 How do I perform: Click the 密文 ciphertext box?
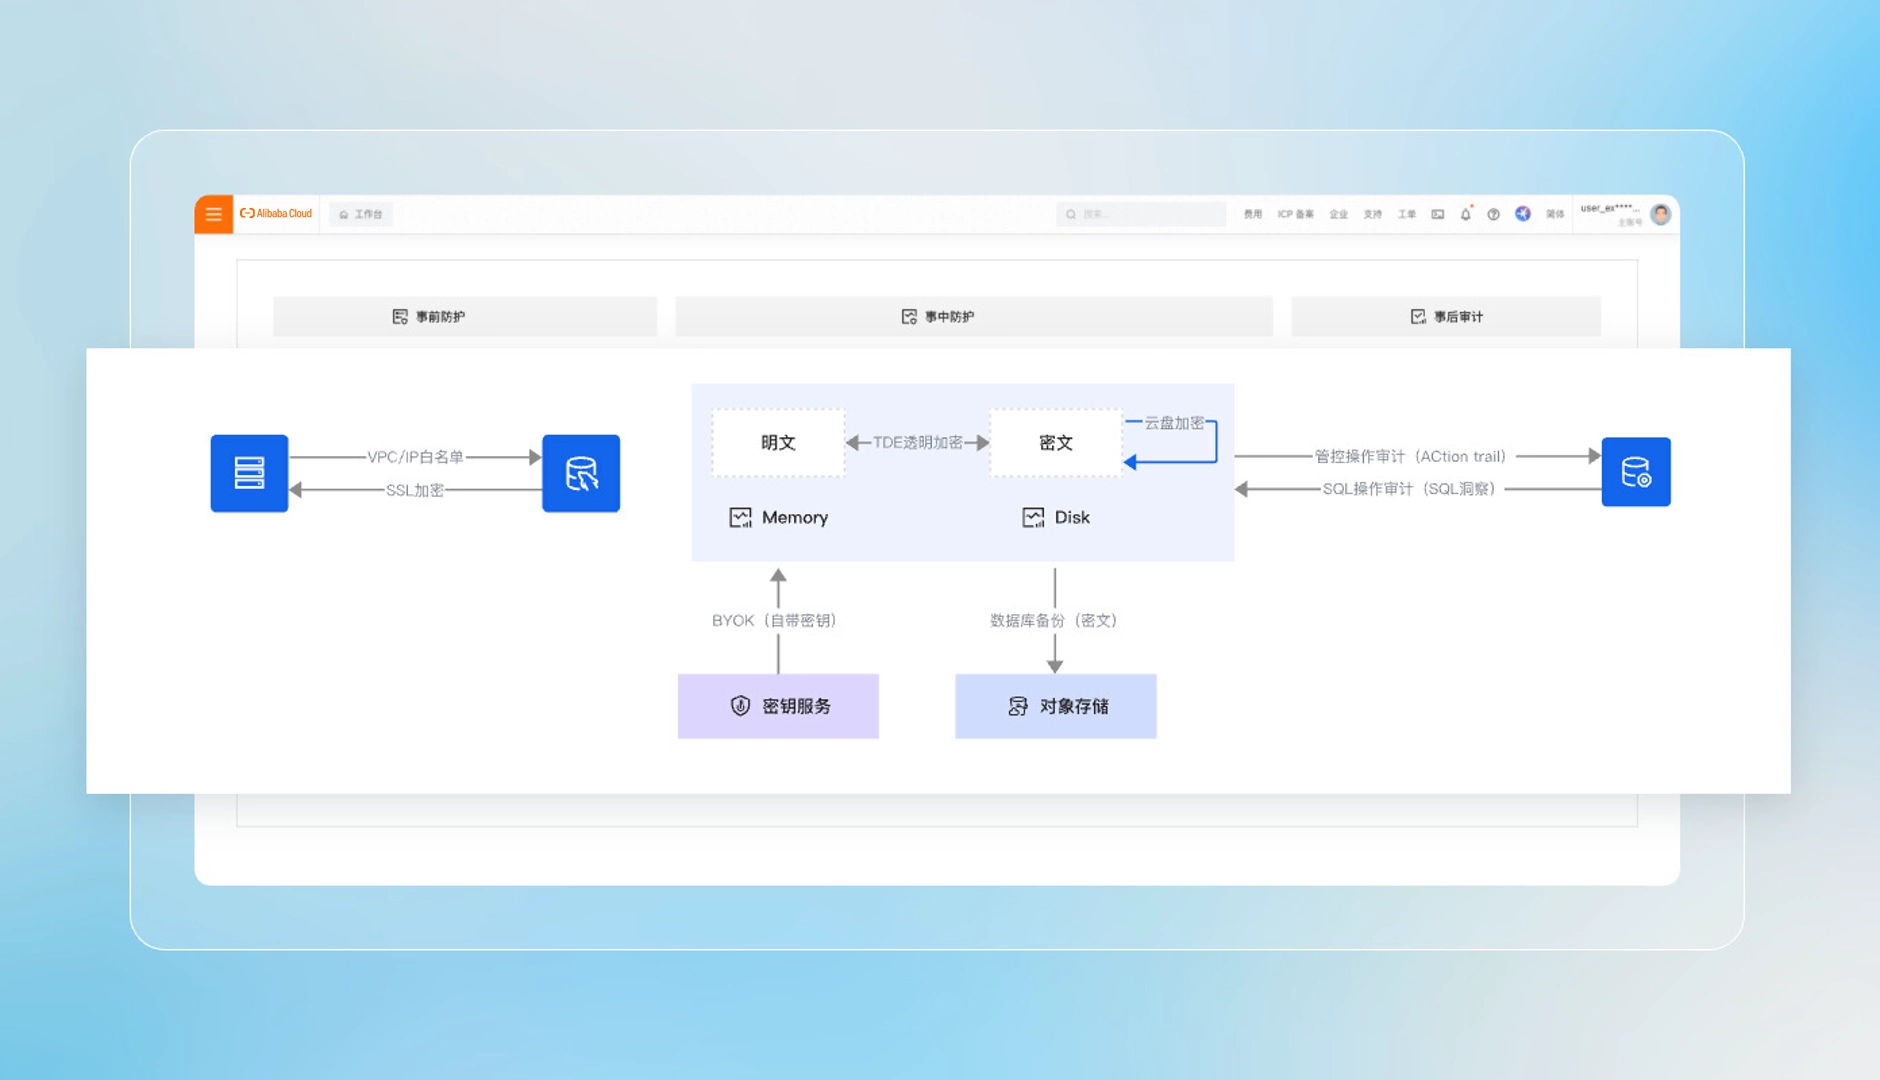(x=1056, y=443)
